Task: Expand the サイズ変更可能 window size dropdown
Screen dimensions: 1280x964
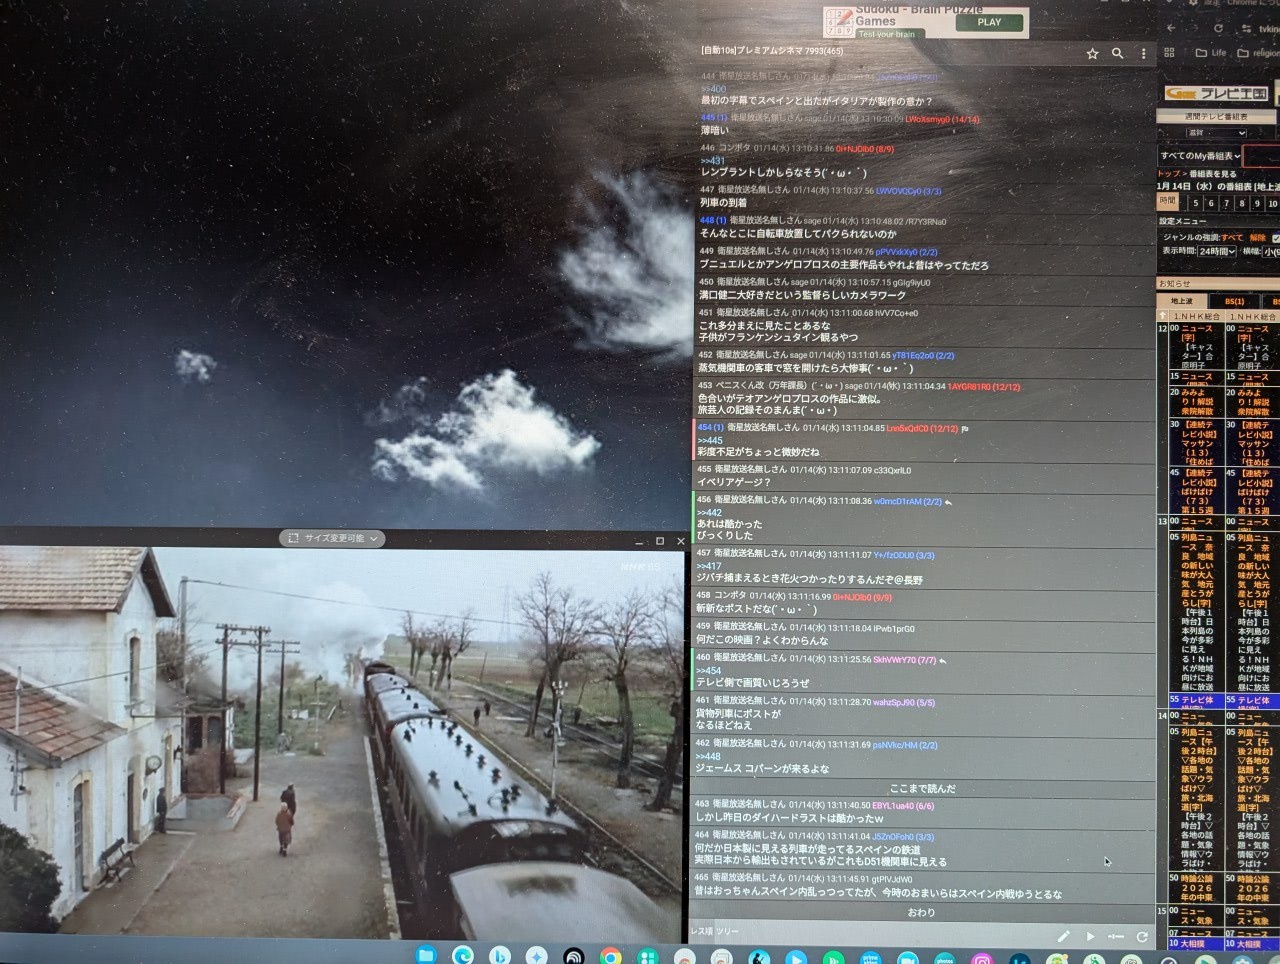Action: pos(333,538)
